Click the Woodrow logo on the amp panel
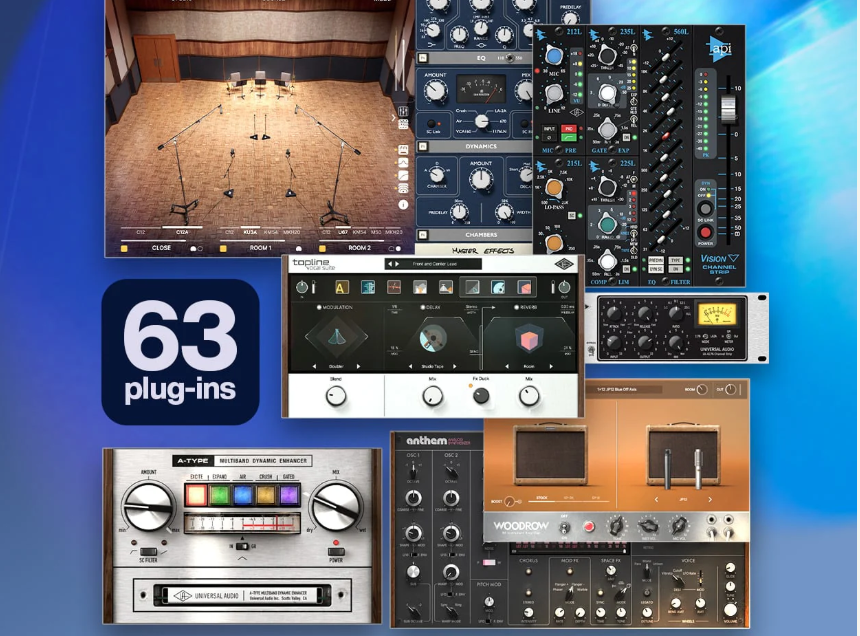Viewport: 860px width, 636px height. coord(520,526)
